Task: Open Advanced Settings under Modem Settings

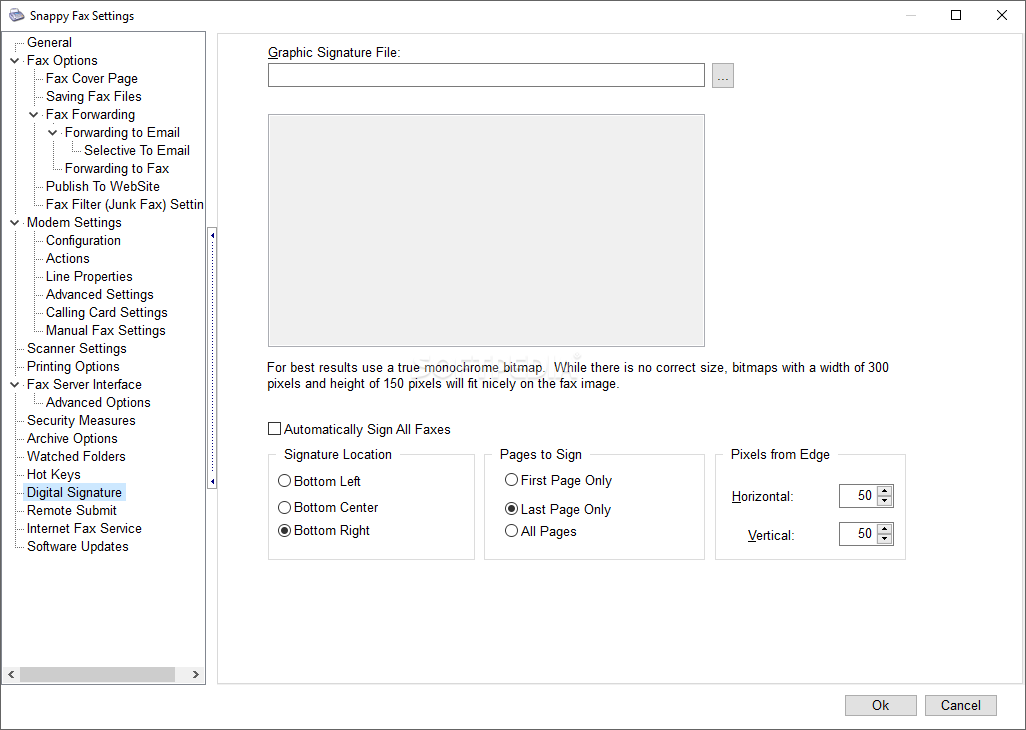Action: point(99,294)
